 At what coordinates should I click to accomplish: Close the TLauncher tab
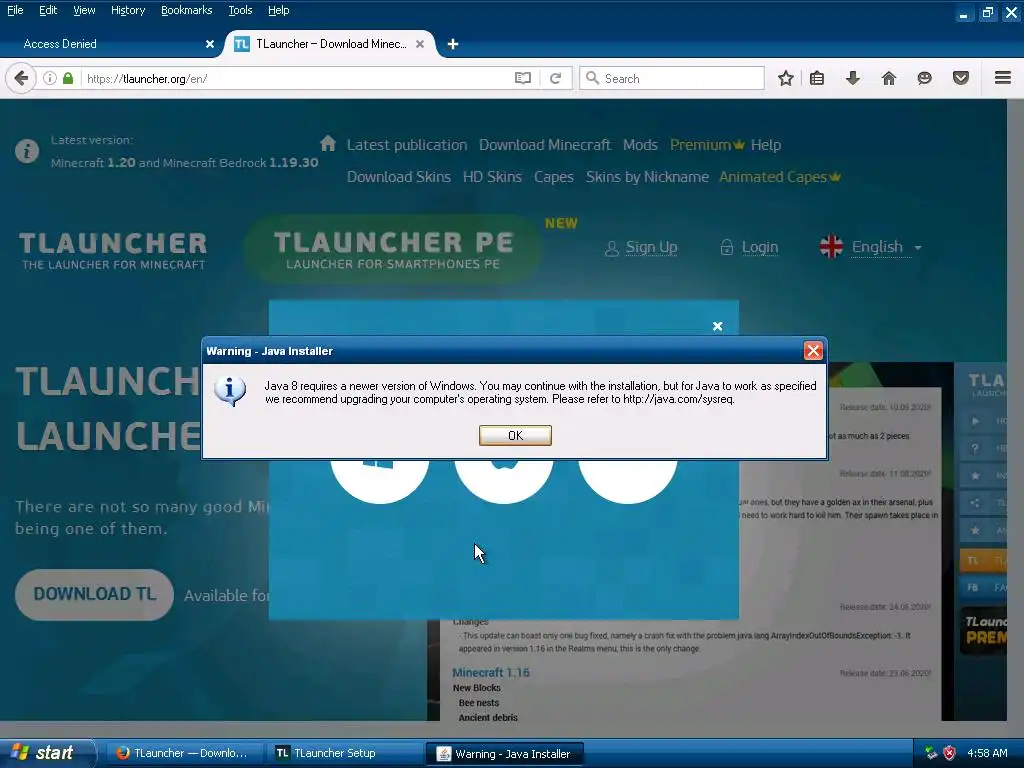coord(420,44)
